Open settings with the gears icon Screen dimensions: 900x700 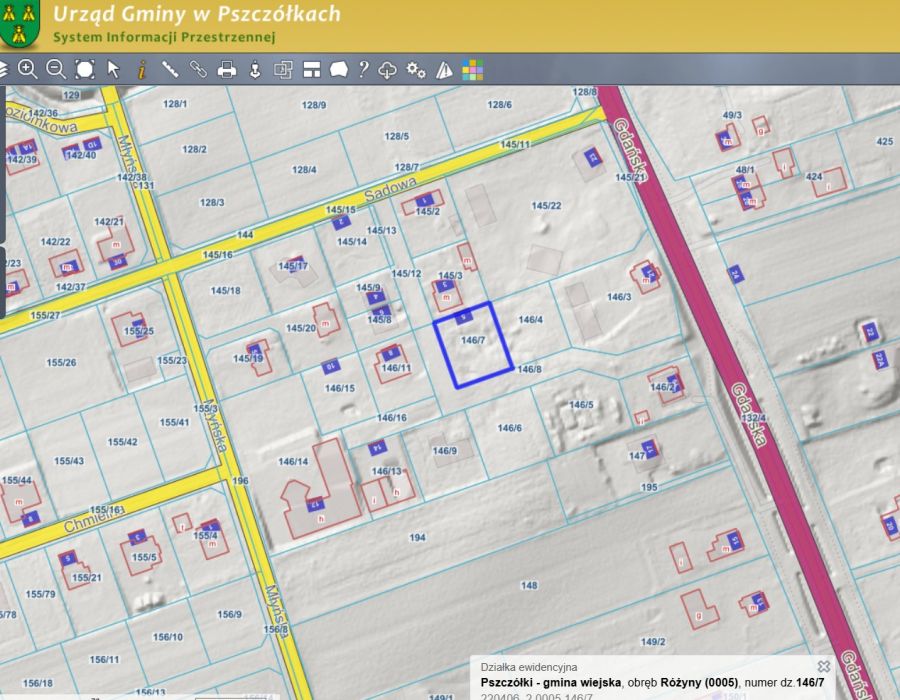pyautogui.click(x=416, y=69)
